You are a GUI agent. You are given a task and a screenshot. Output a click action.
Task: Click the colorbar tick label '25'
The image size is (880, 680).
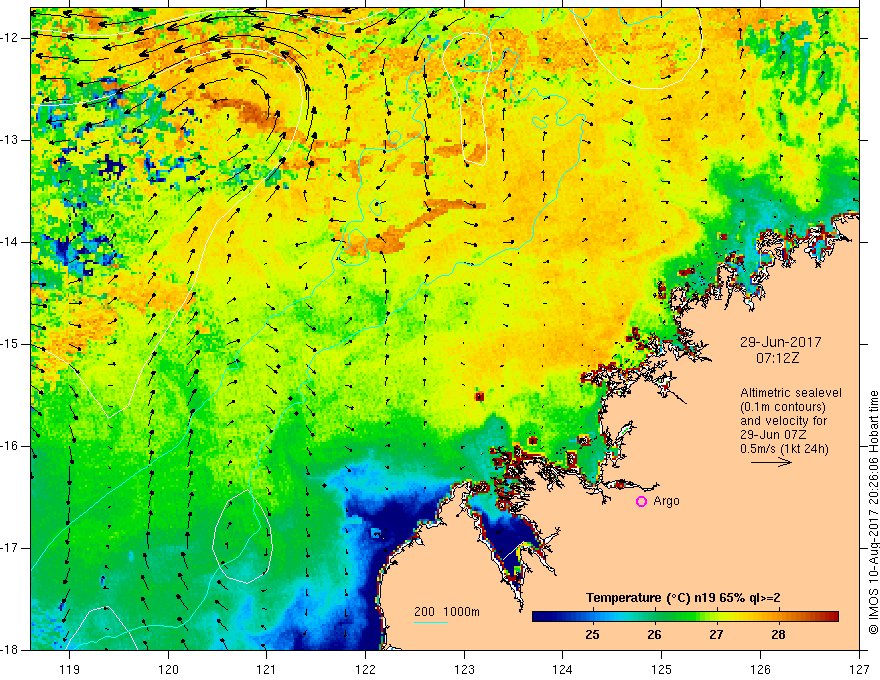click(592, 635)
